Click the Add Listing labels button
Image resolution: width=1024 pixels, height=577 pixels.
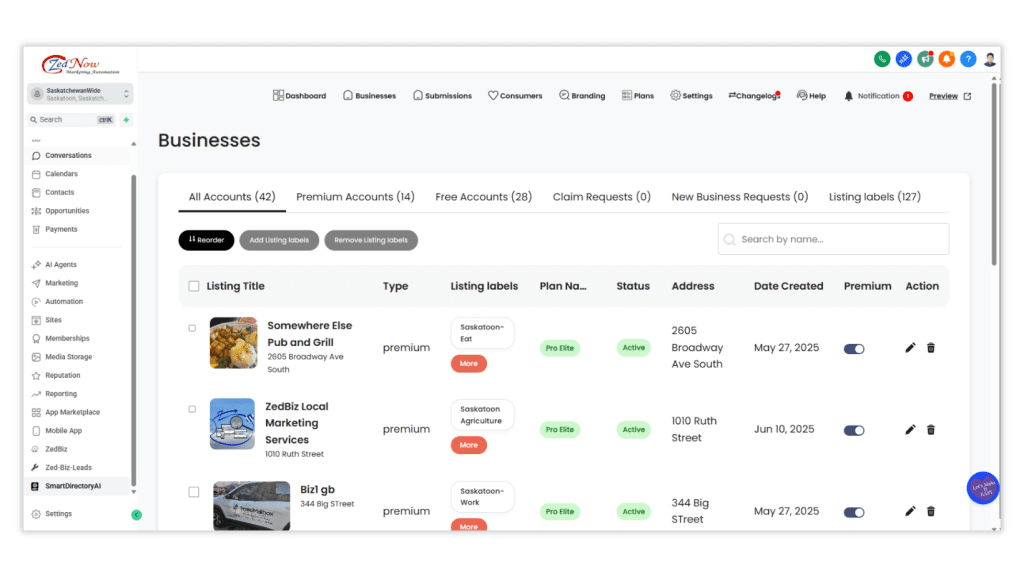point(279,240)
